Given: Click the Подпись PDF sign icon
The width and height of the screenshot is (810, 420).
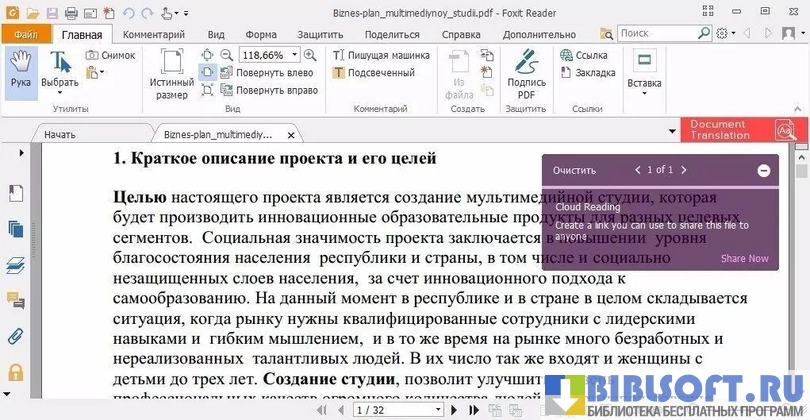Looking at the screenshot, I should click(526, 73).
